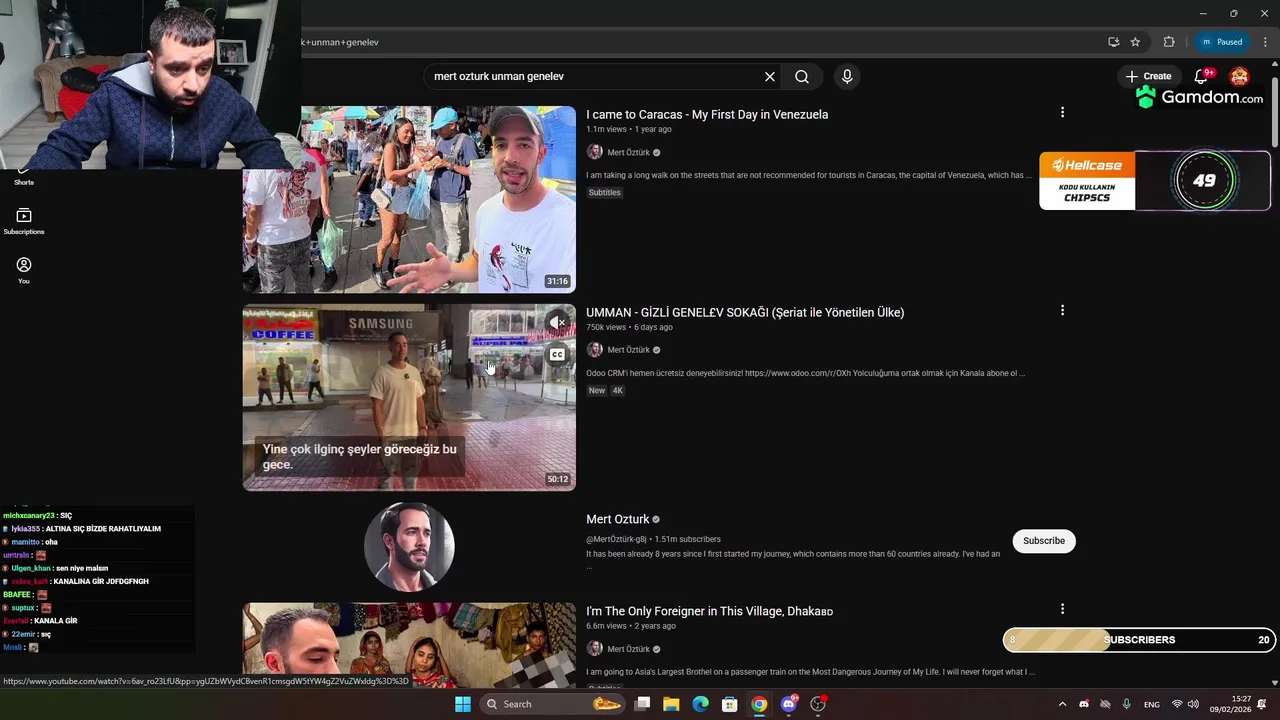Viewport: 1280px width, 720px height.
Task: Open options for the Dhaka village video
Action: pyautogui.click(x=1062, y=609)
